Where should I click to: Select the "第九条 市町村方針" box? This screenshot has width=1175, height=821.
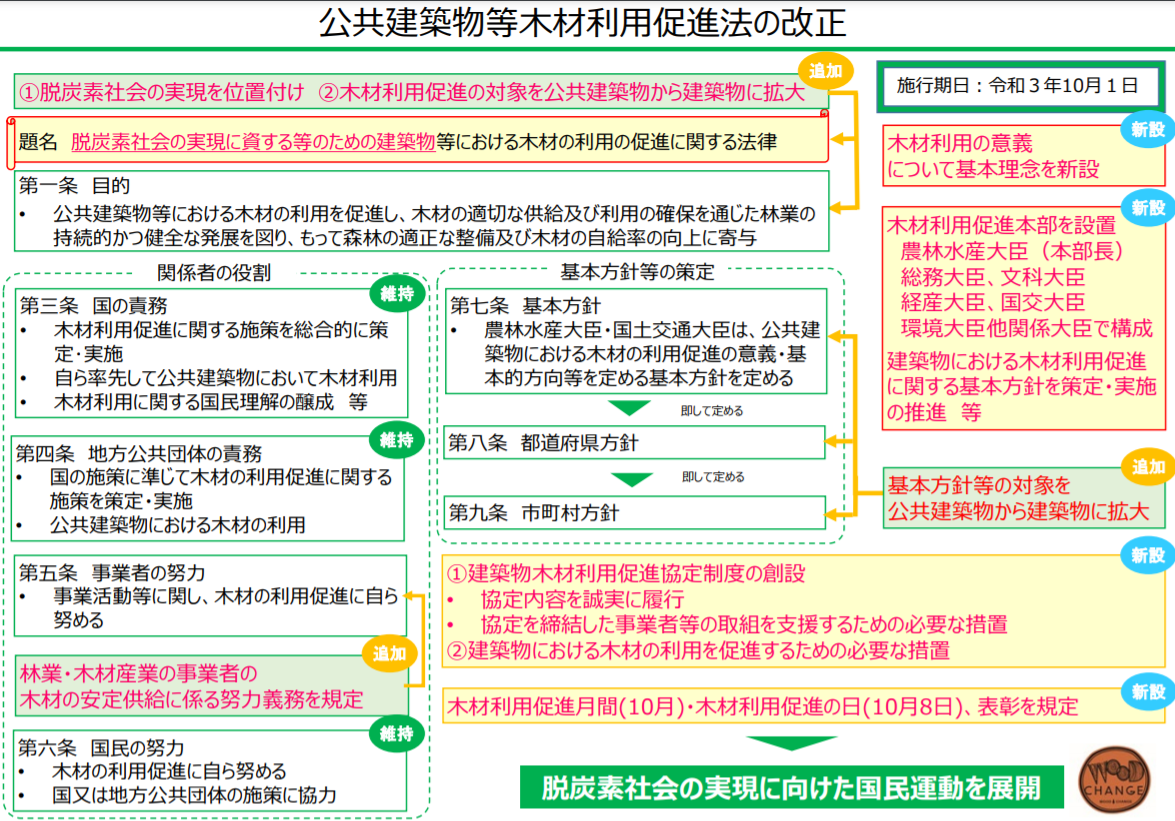point(635,513)
